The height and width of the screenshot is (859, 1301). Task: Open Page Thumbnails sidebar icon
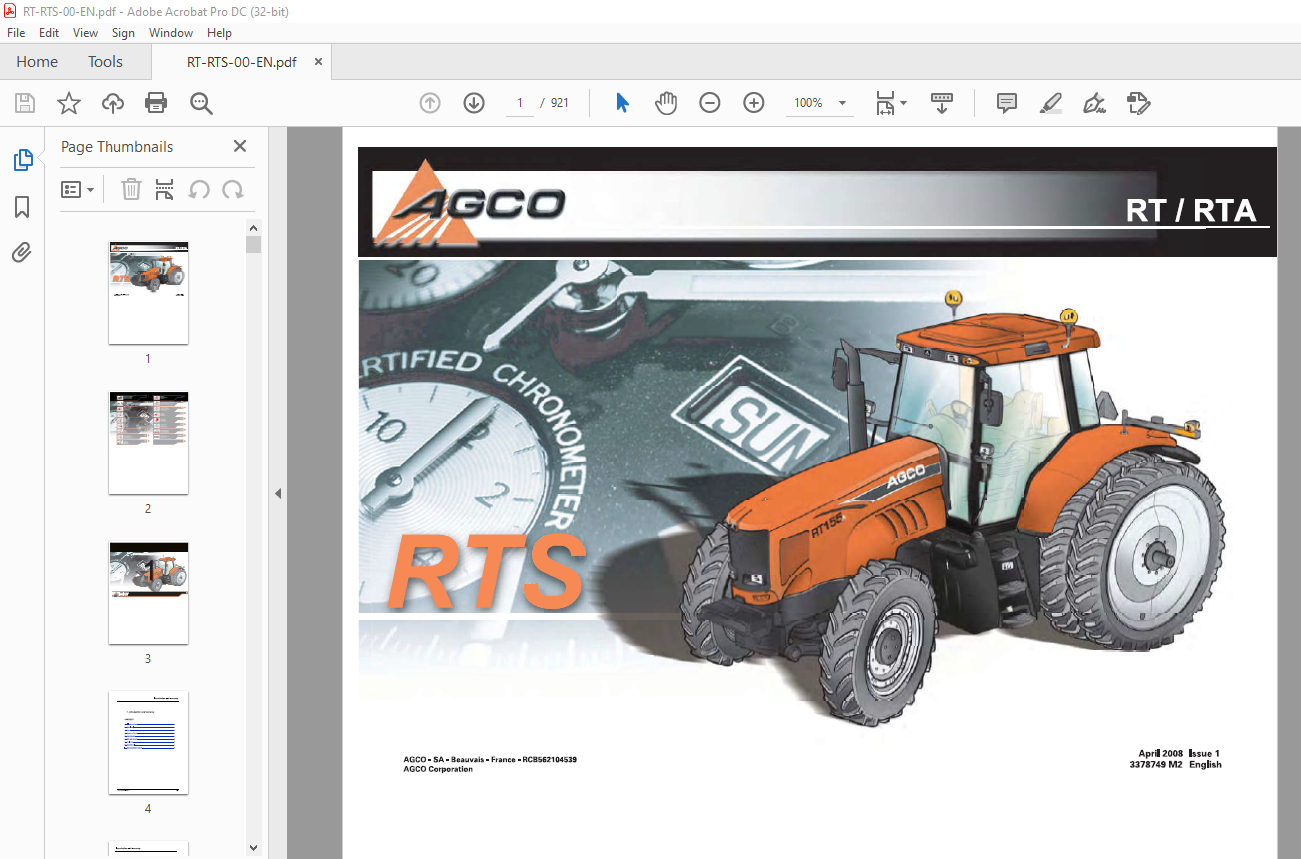coord(22,159)
